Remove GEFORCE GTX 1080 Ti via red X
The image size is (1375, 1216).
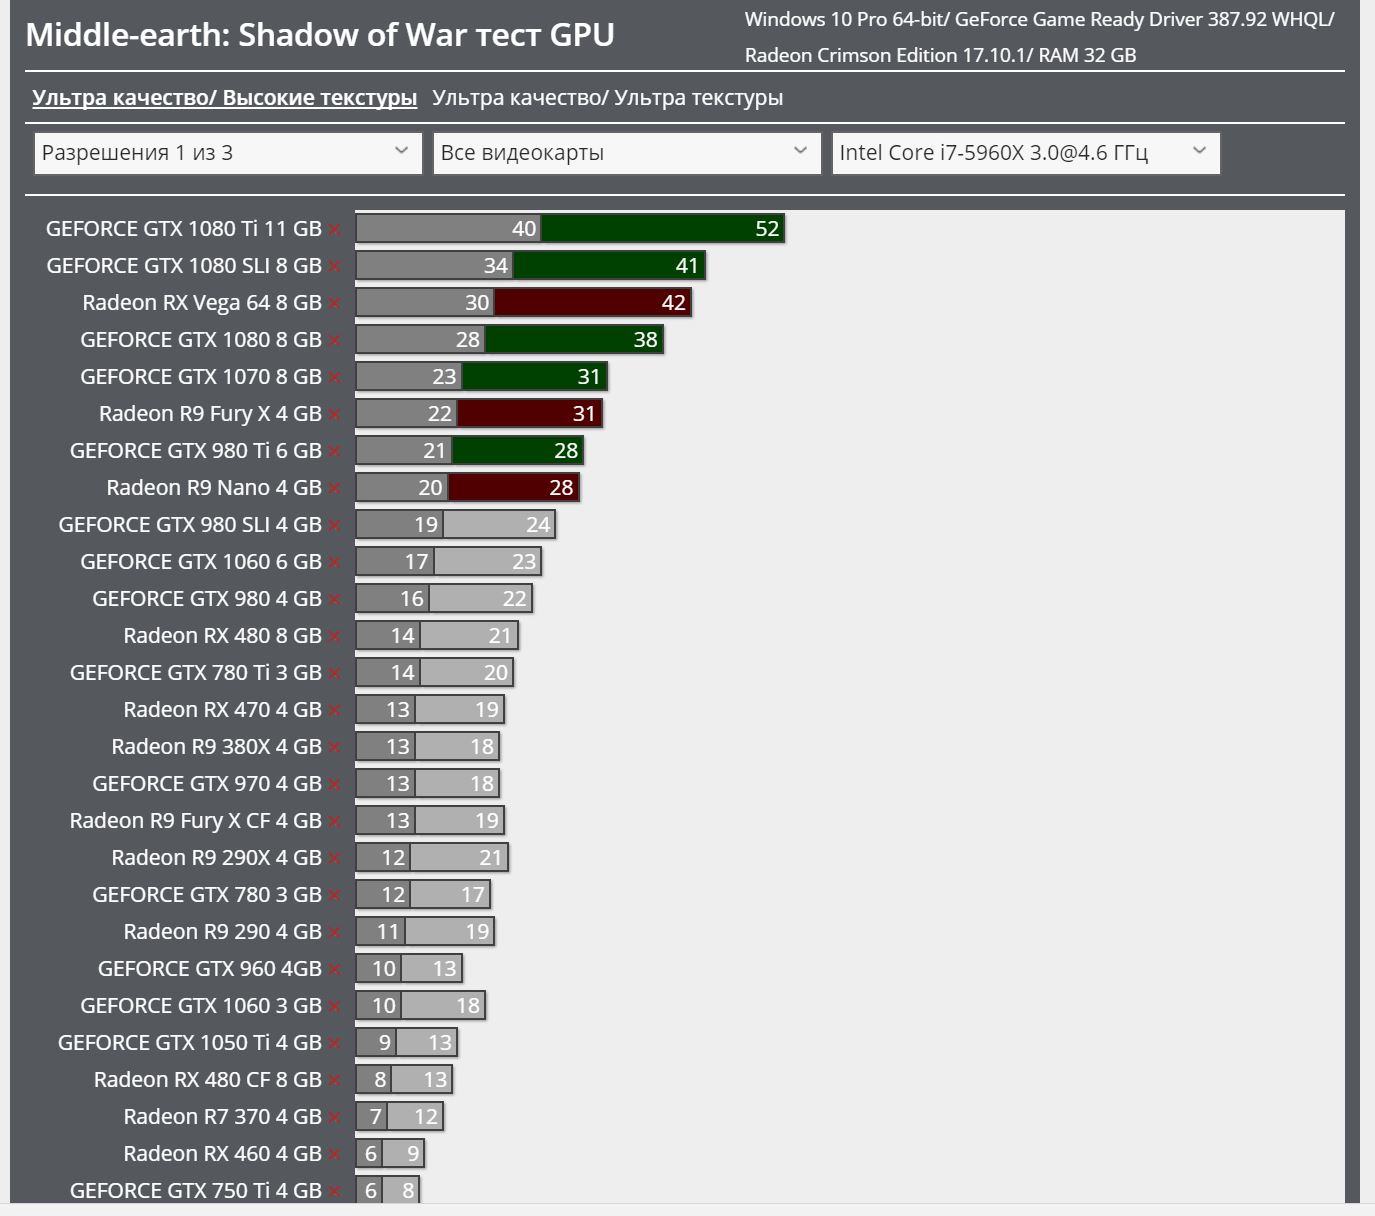tap(334, 230)
